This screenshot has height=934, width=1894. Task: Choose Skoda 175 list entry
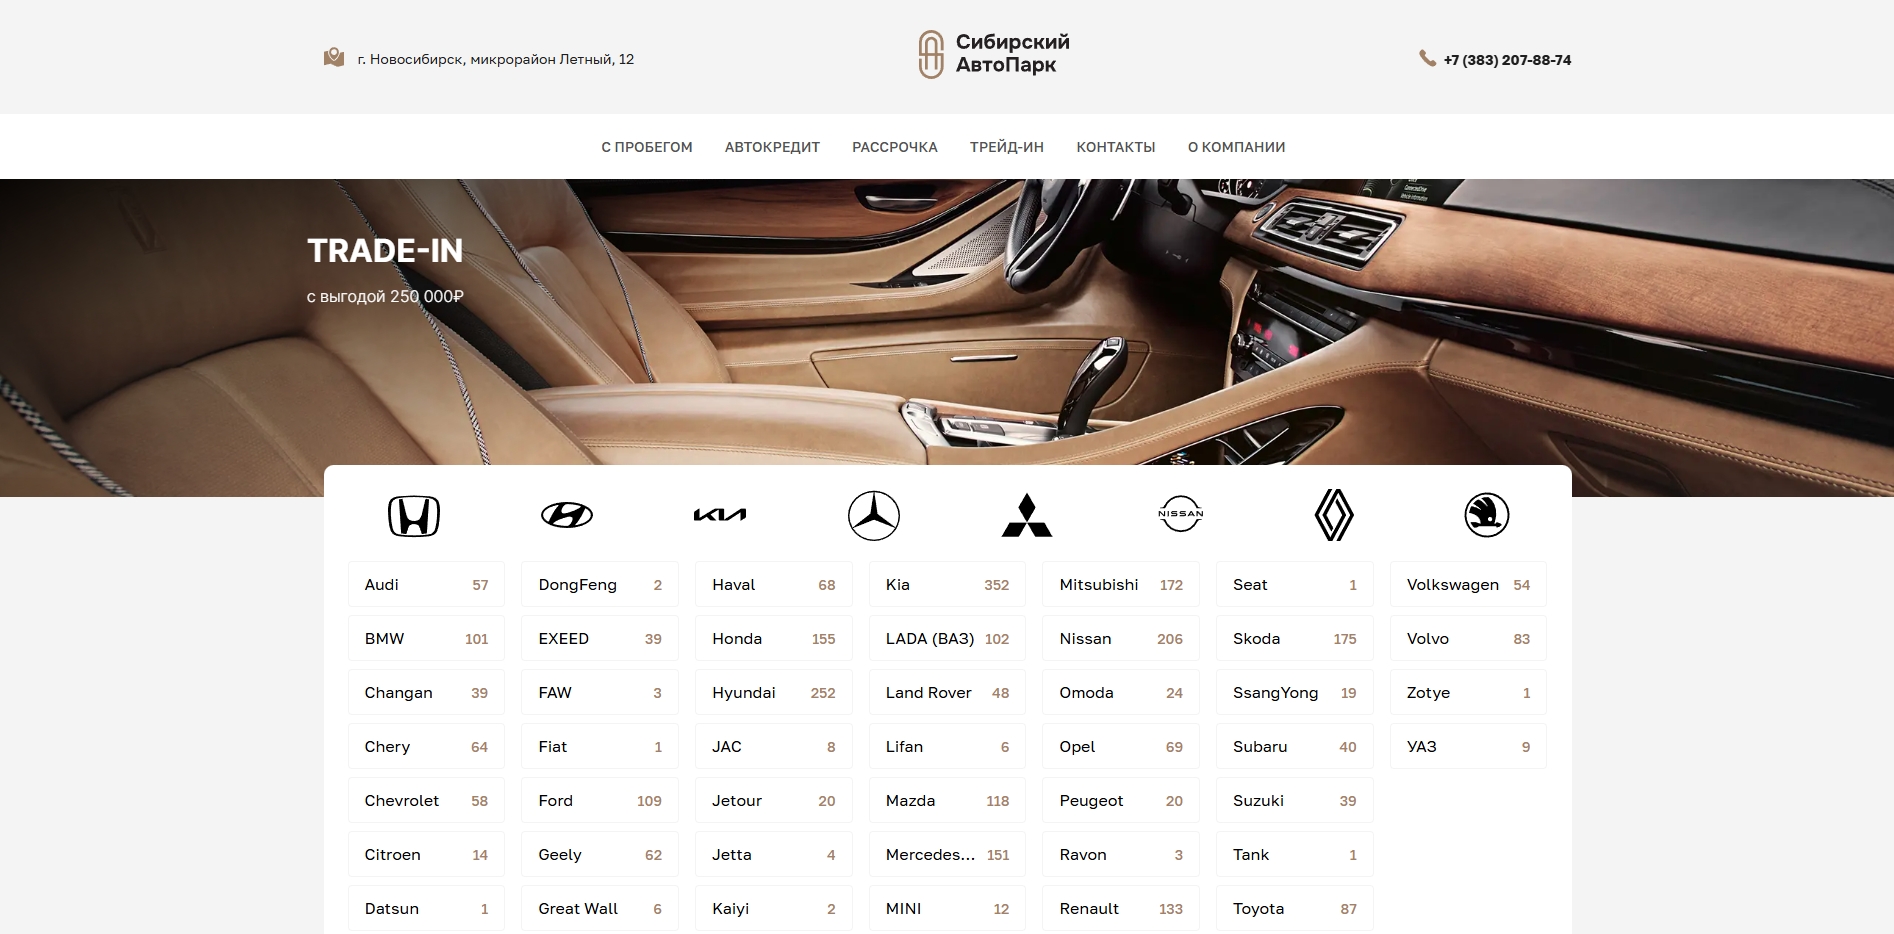pyautogui.click(x=1295, y=638)
